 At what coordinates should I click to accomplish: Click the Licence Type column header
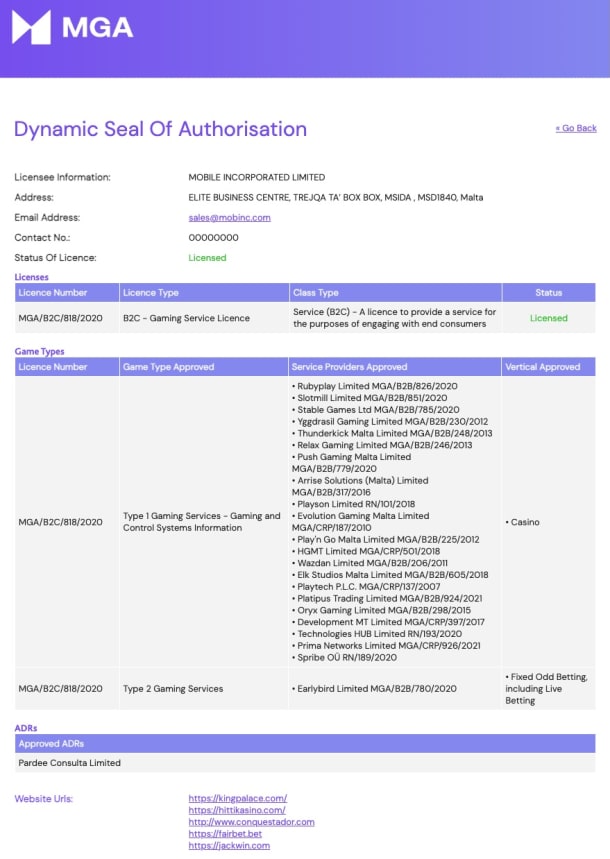pos(204,293)
